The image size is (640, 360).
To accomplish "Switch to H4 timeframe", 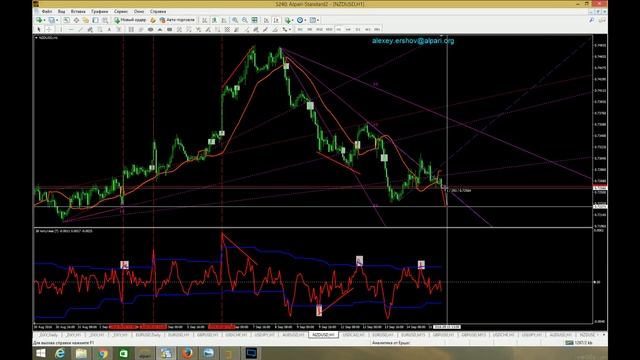I will point(348,29).
